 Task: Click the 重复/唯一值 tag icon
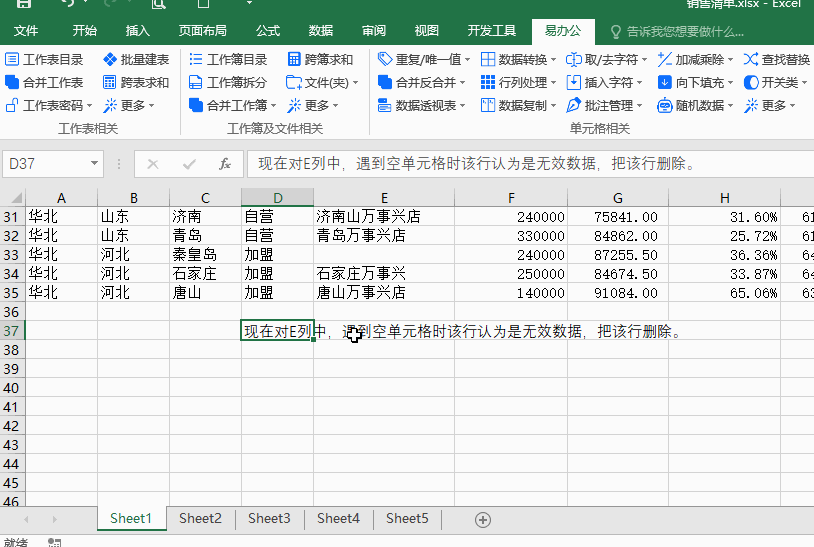click(x=385, y=60)
